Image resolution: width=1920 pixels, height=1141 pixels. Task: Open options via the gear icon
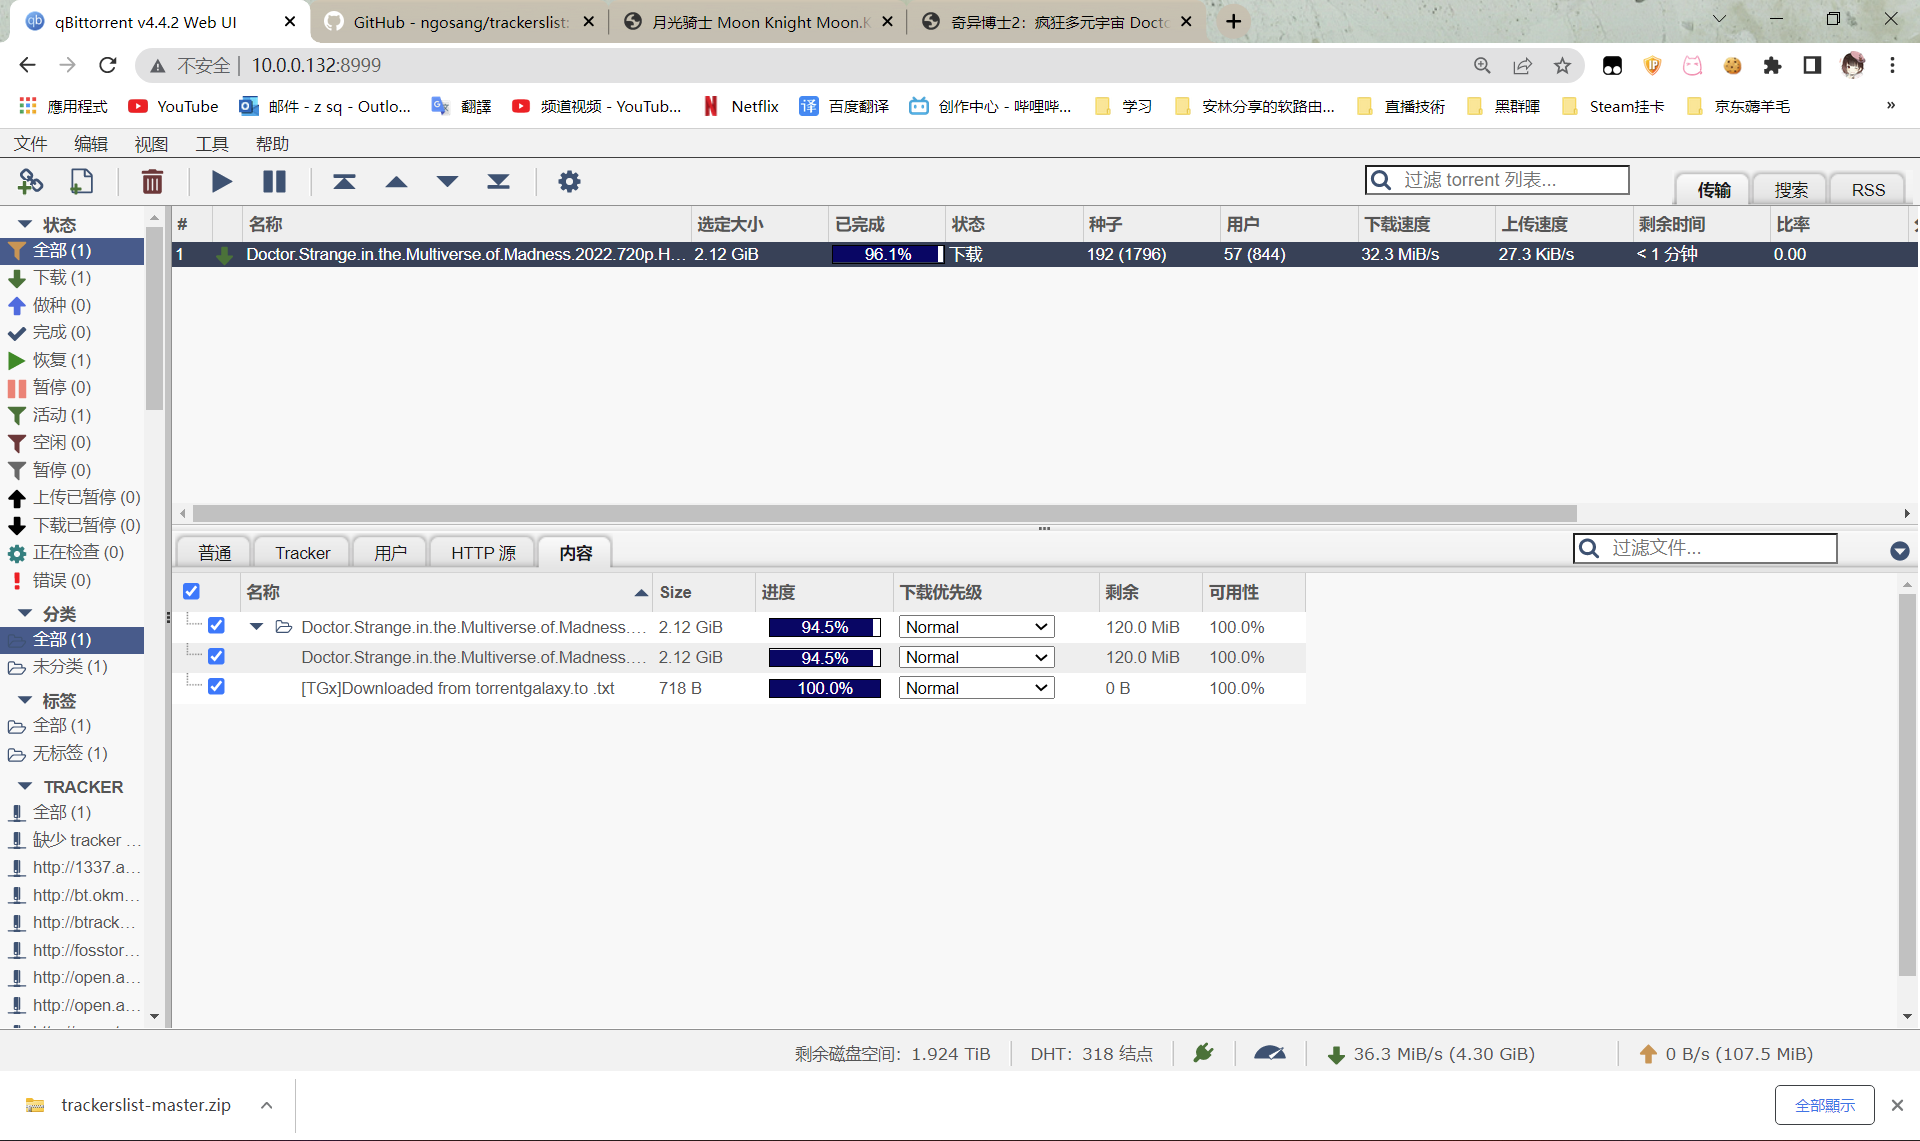click(x=569, y=181)
